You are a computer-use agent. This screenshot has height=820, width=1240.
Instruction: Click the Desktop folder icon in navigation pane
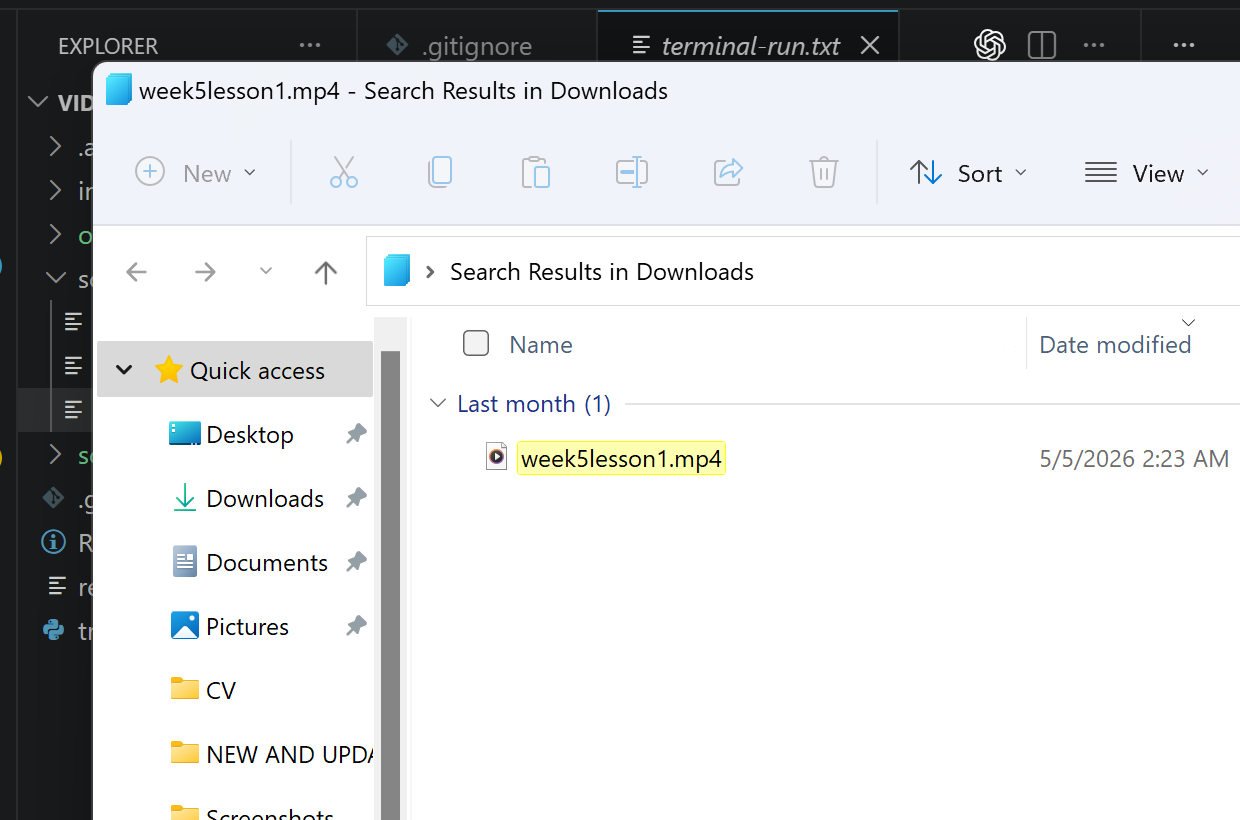click(x=185, y=434)
